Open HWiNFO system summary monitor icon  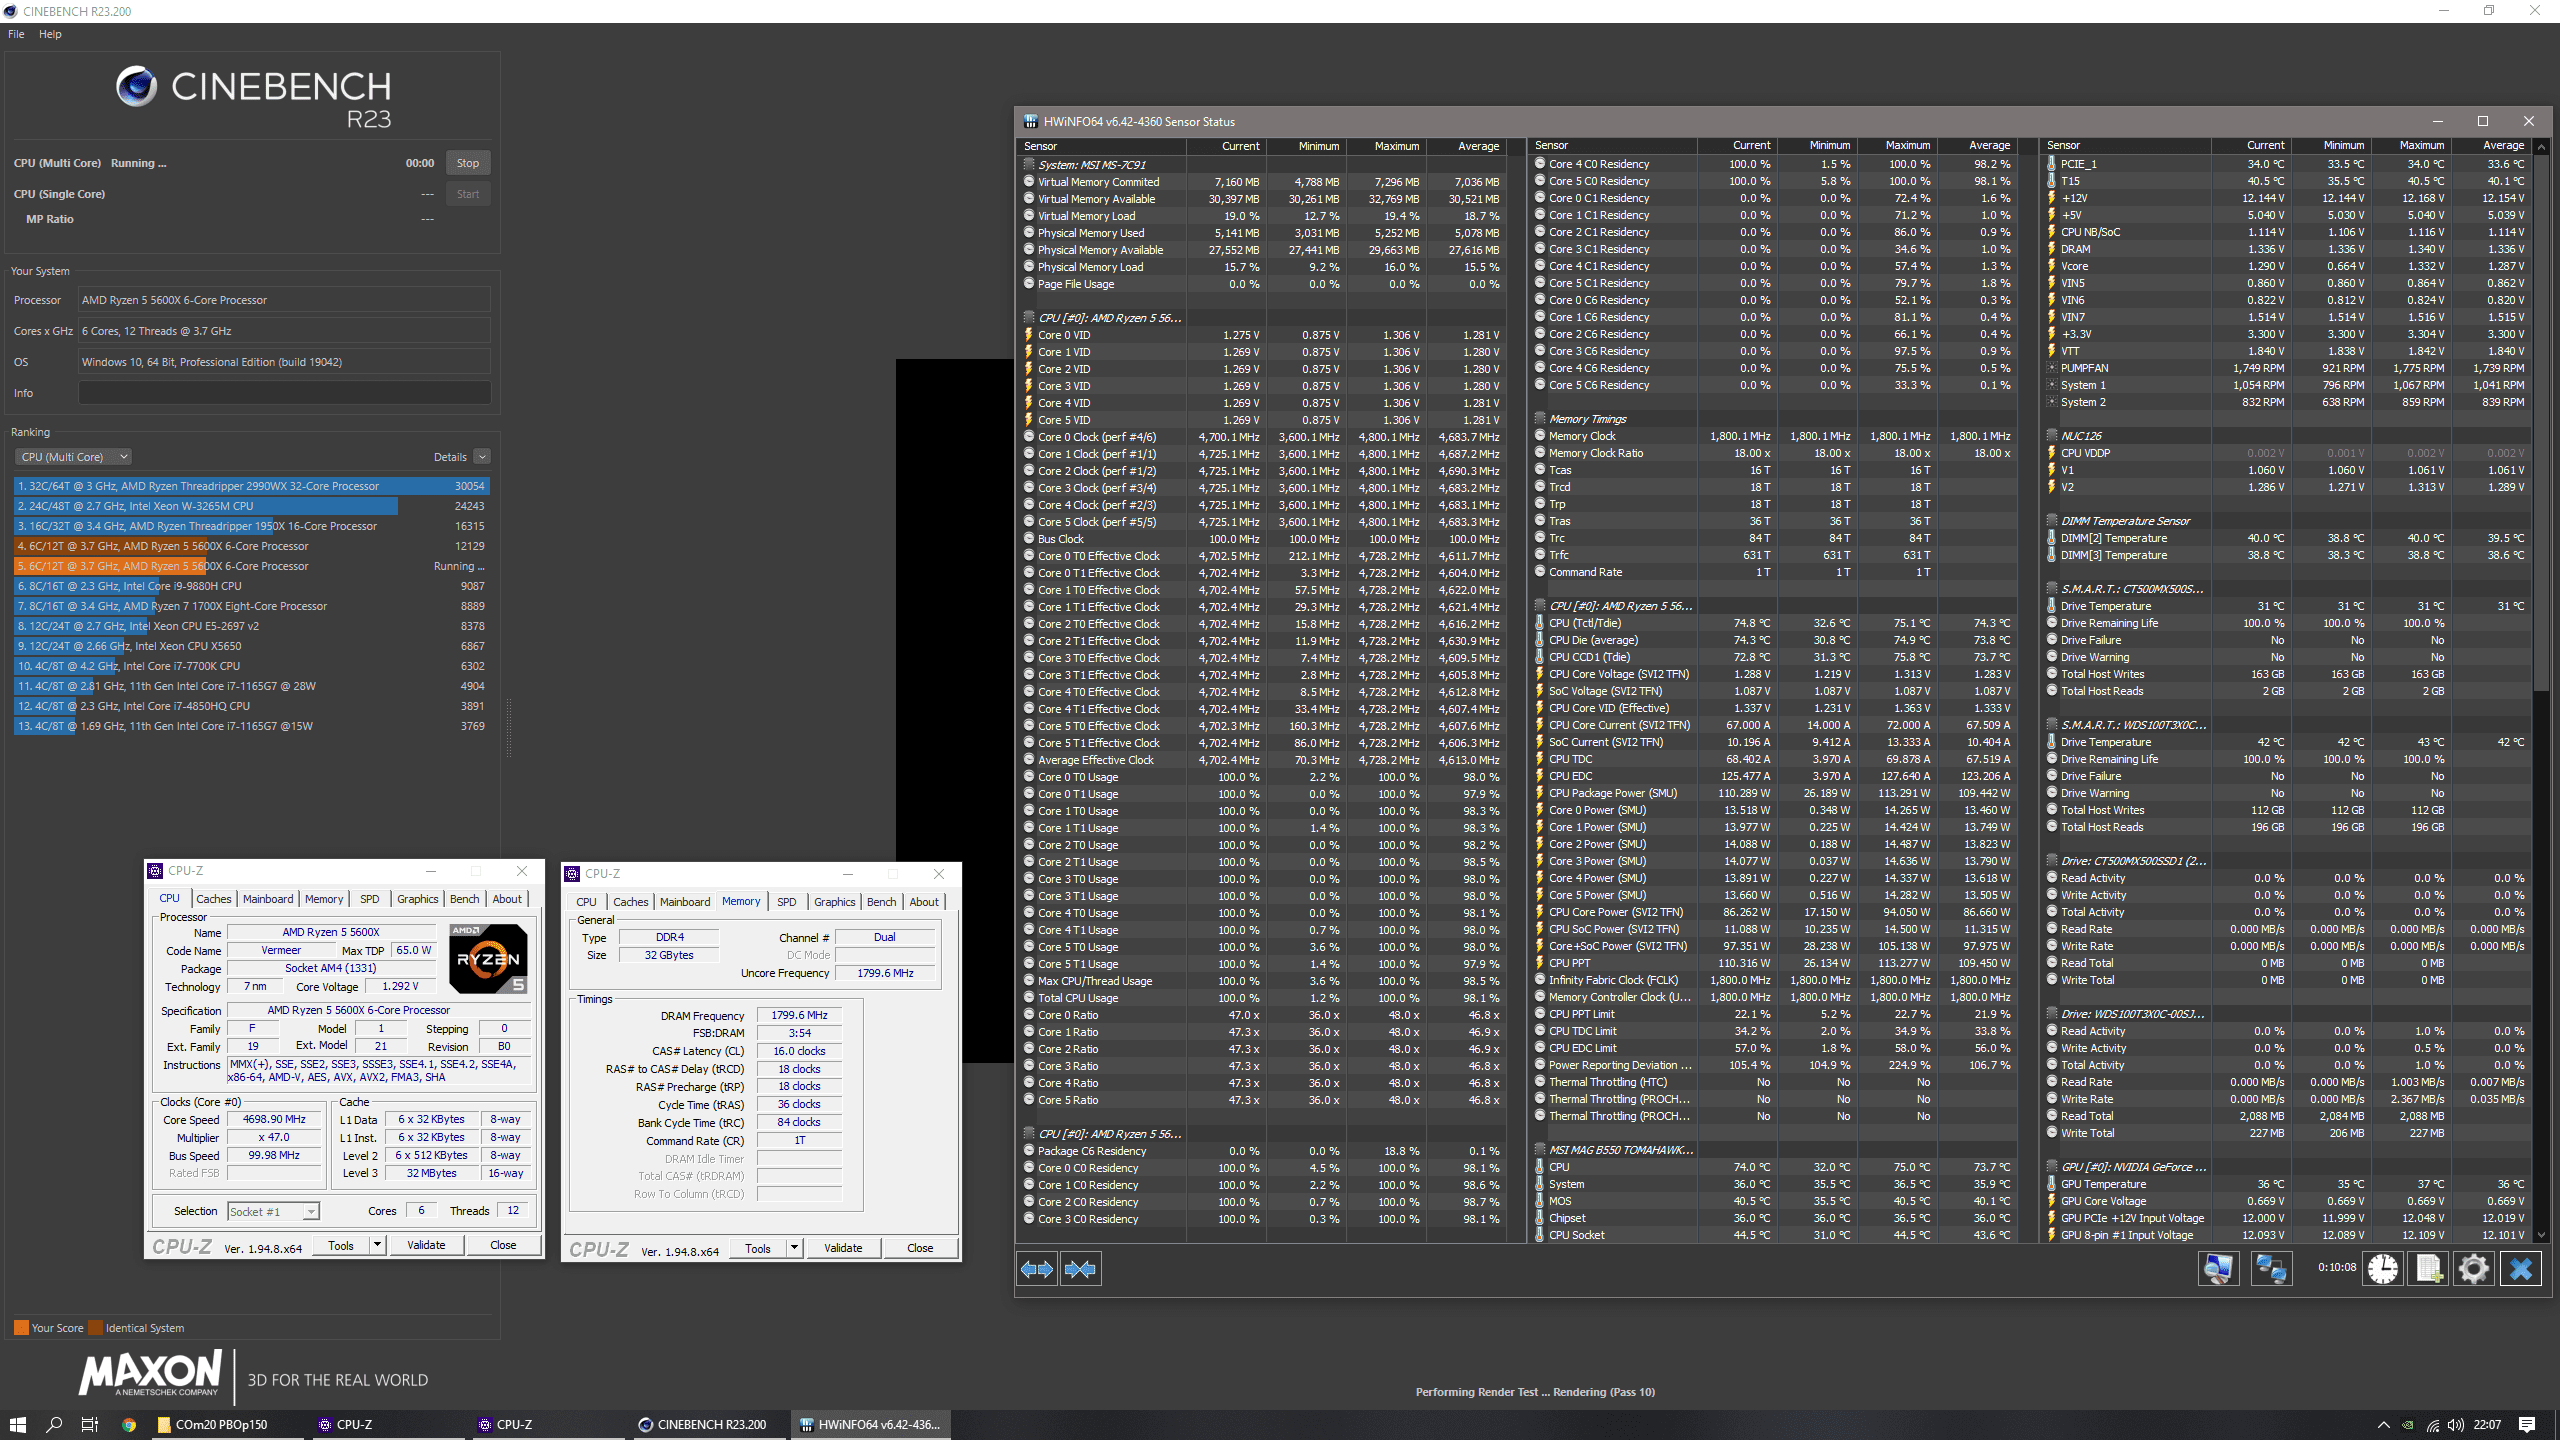click(x=2218, y=1269)
